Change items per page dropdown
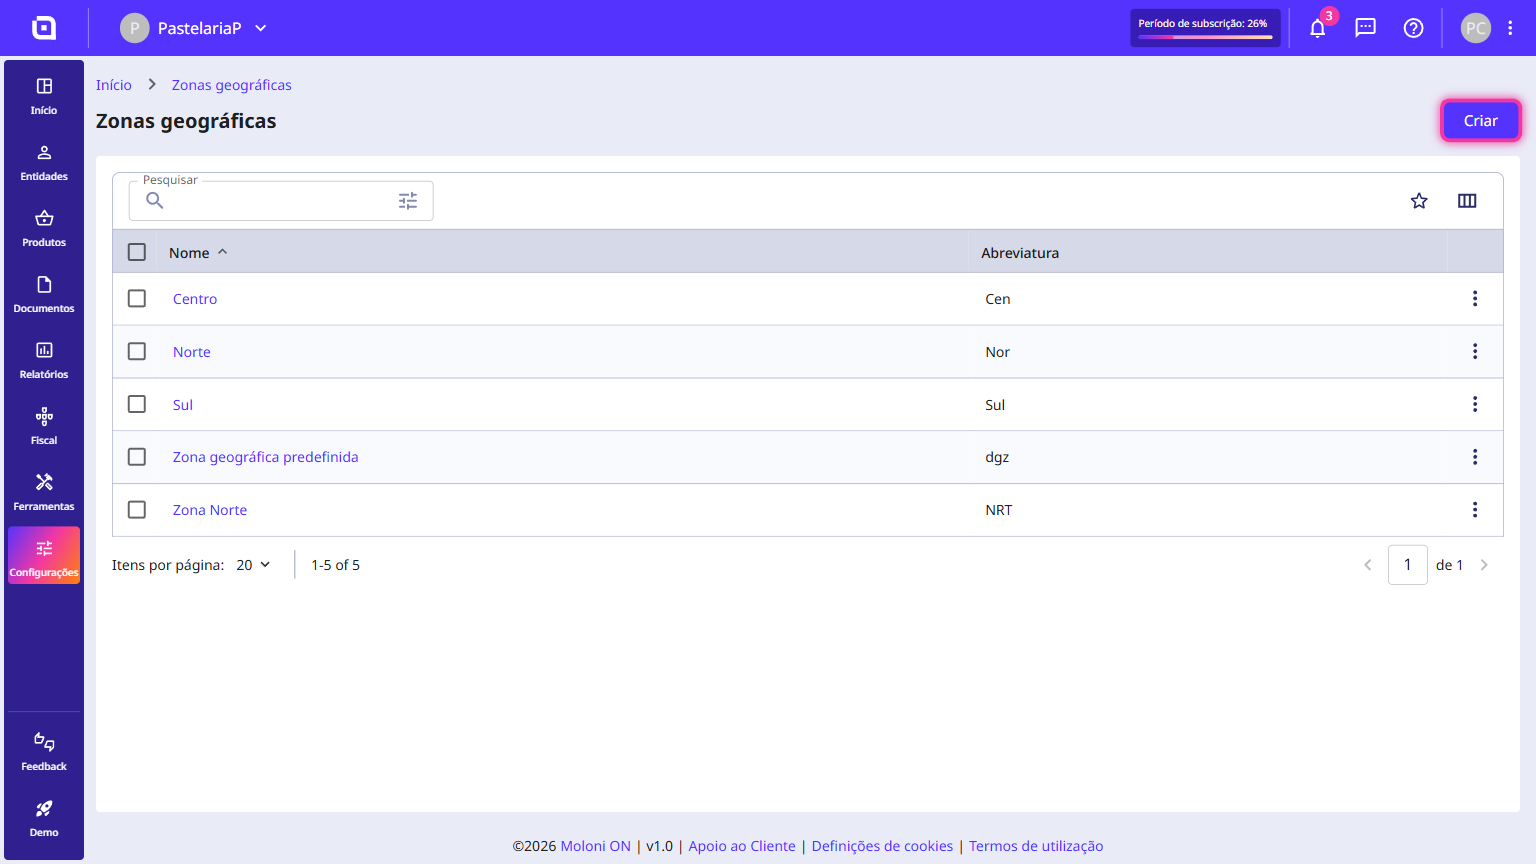1536x864 pixels. (253, 565)
